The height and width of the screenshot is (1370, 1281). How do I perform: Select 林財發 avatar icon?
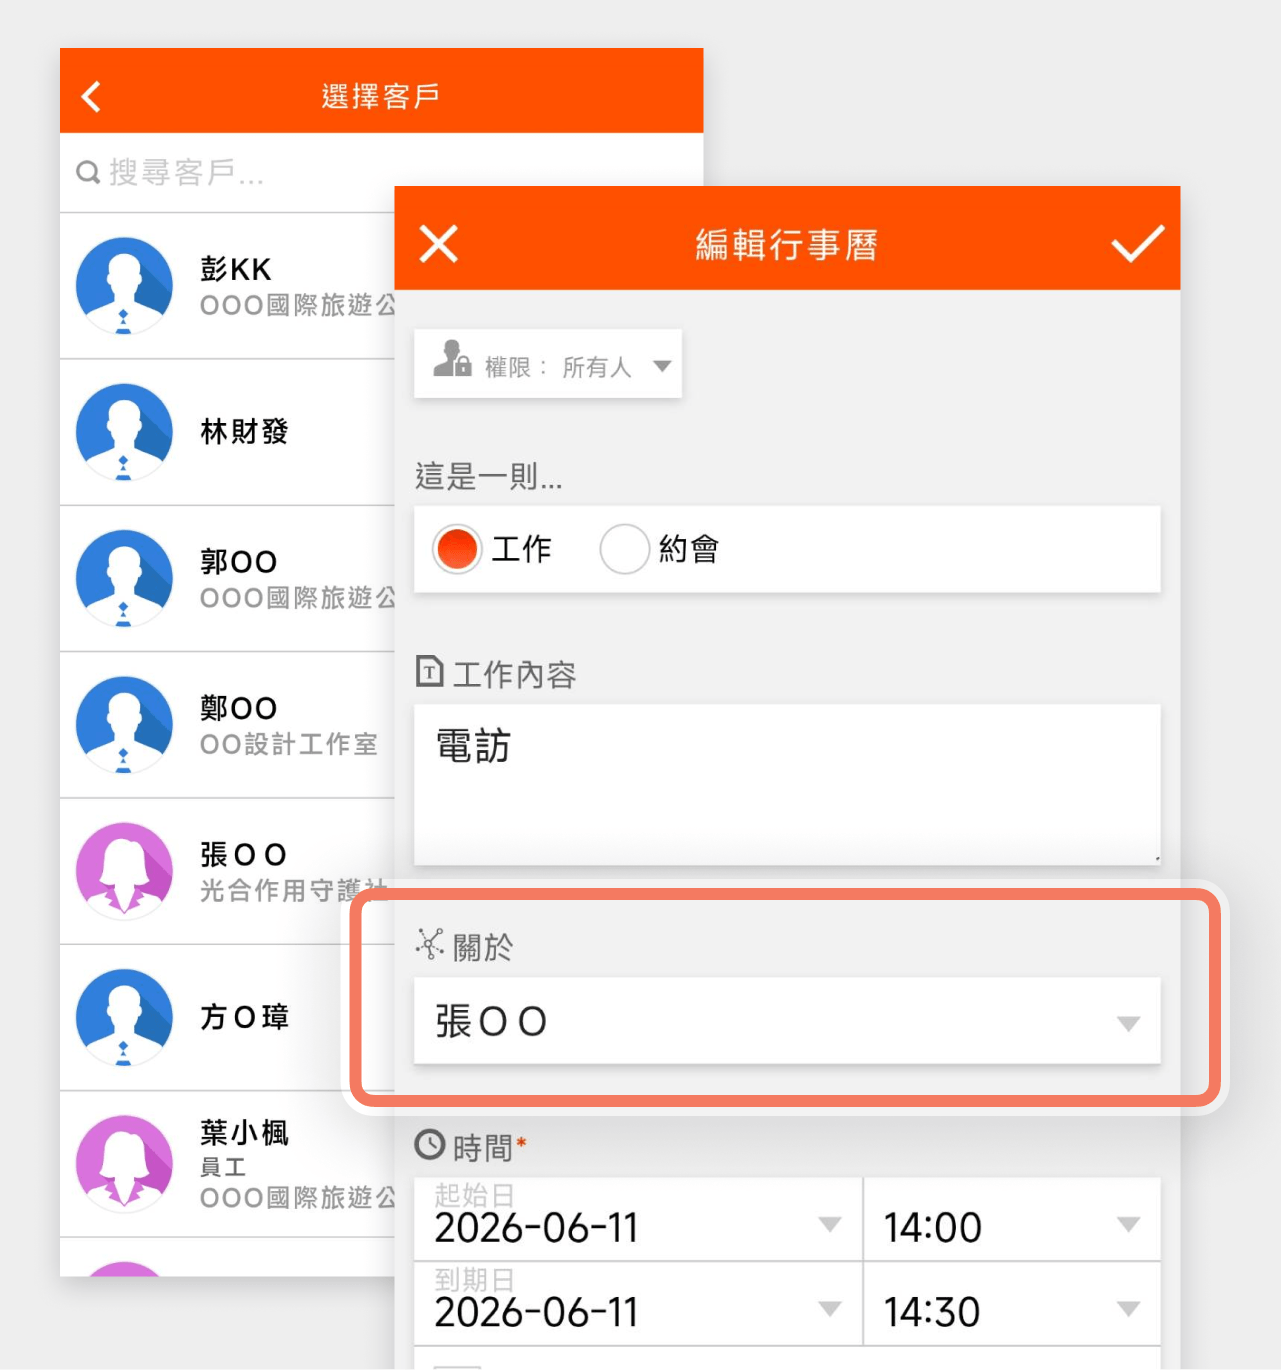coord(124,432)
